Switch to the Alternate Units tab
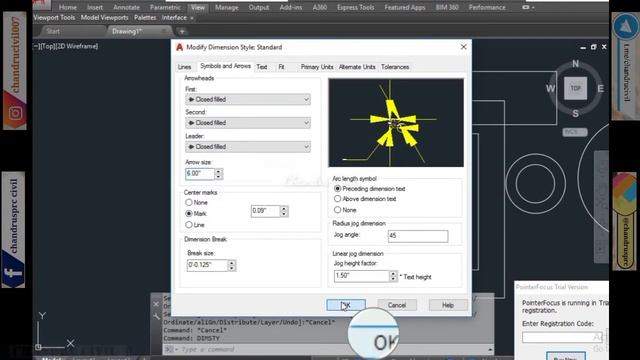 pyautogui.click(x=357, y=67)
